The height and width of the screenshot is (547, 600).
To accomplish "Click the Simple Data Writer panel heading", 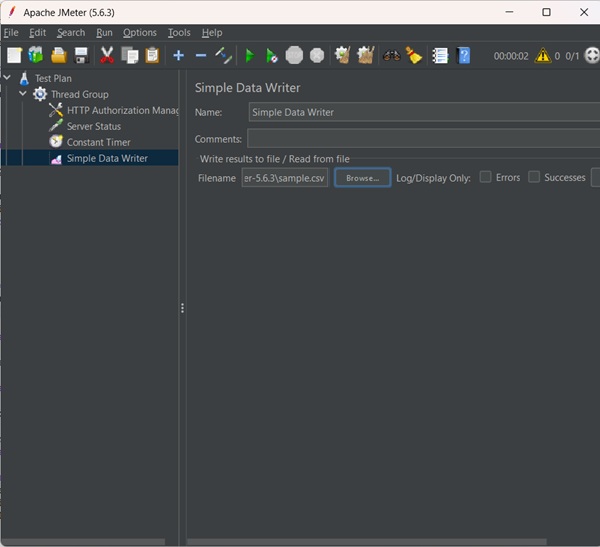I will [x=248, y=88].
